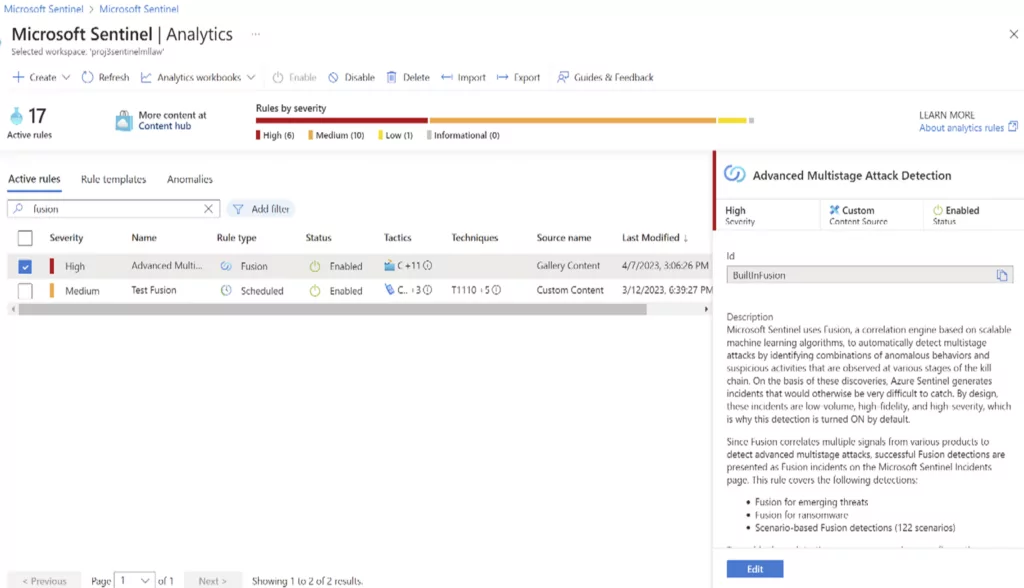The width and height of the screenshot is (1024, 588).
Task: Click the Source name column header
Action: (564, 238)
